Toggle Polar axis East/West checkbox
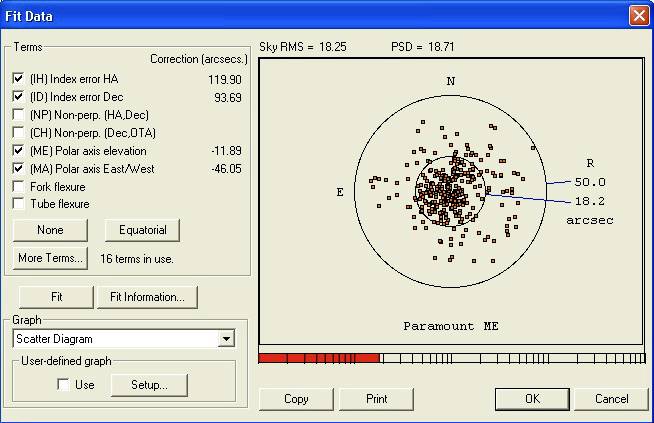This screenshot has width=654, height=423. 19,169
